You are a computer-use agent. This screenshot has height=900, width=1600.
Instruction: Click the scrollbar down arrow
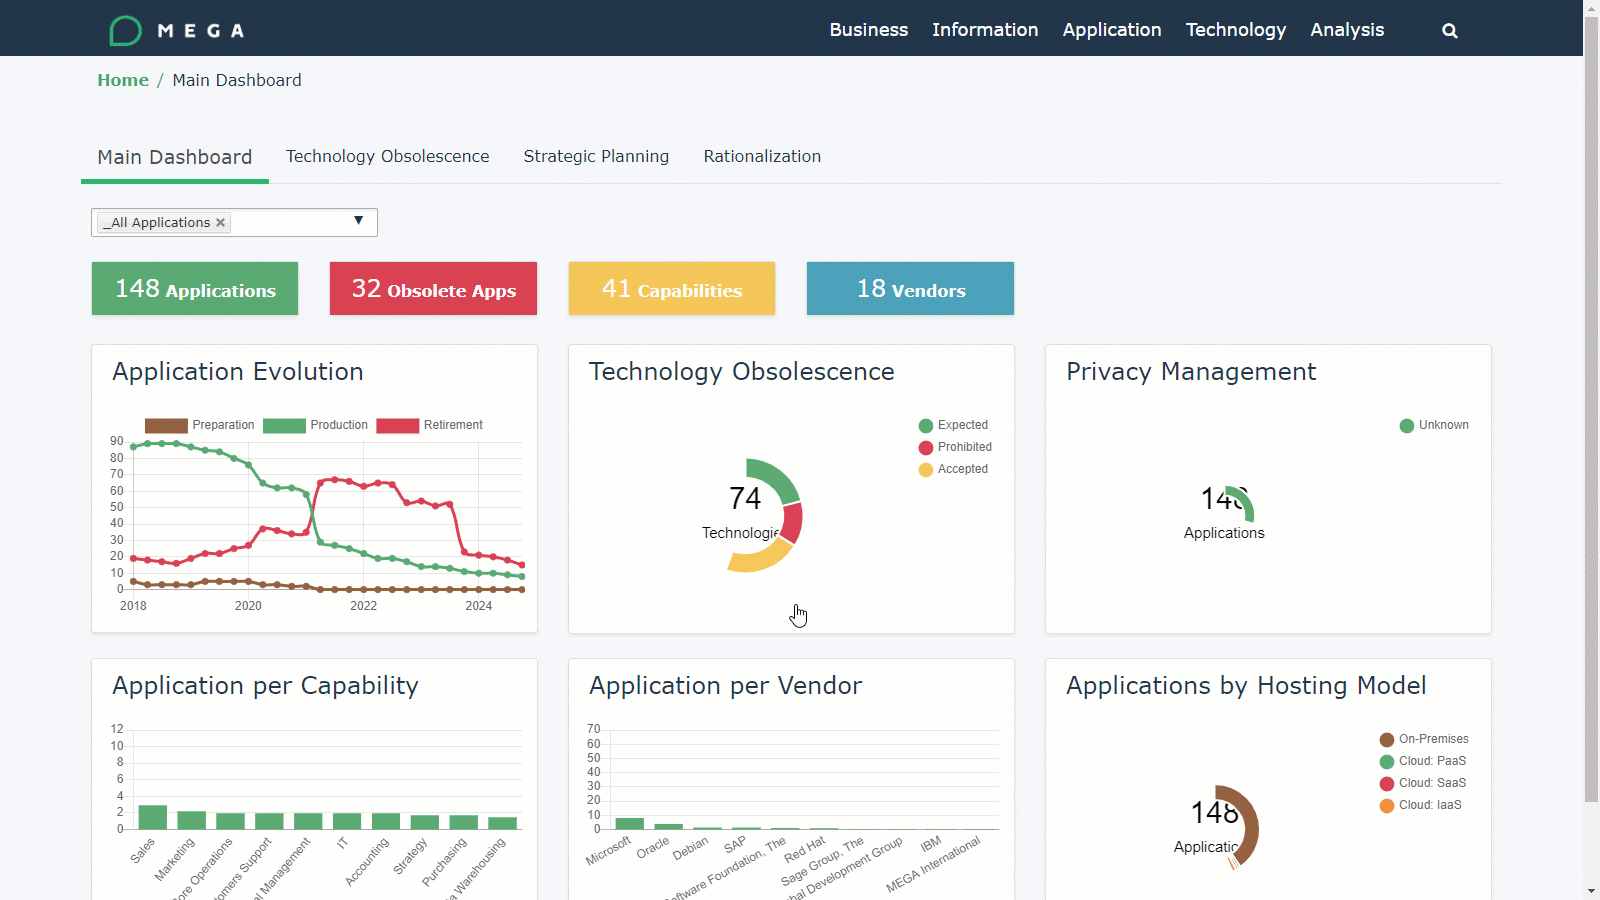(1592, 891)
